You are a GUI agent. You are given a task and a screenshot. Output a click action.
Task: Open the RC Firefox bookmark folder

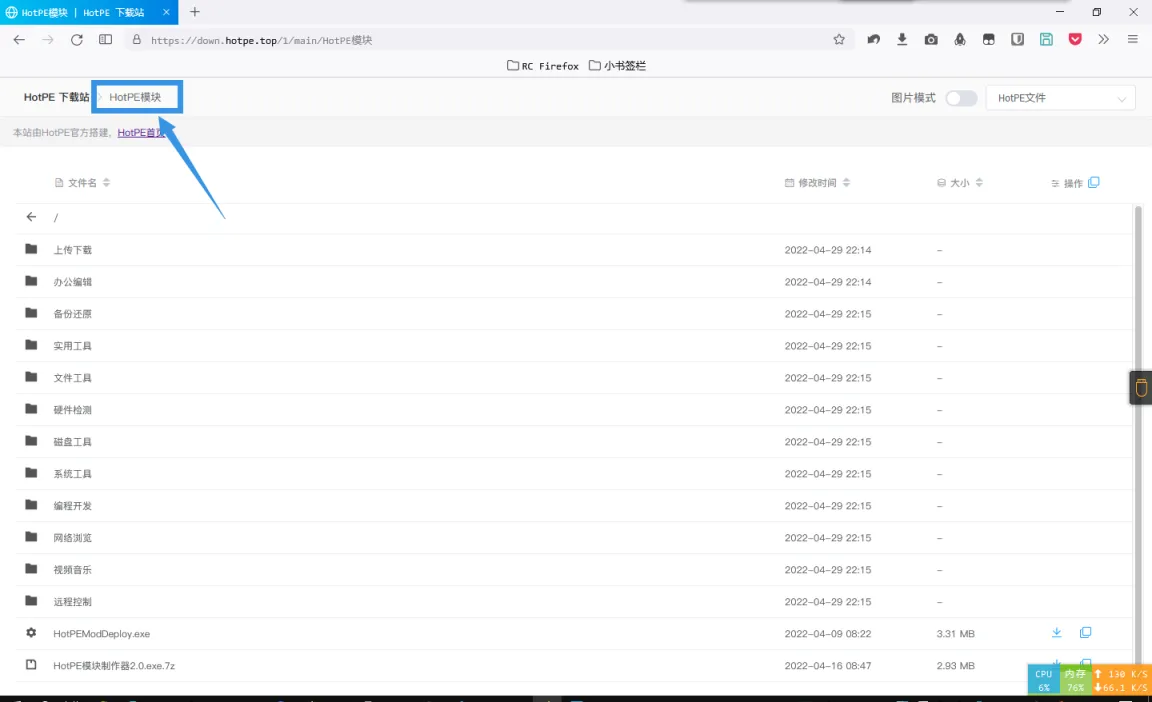click(x=543, y=66)
